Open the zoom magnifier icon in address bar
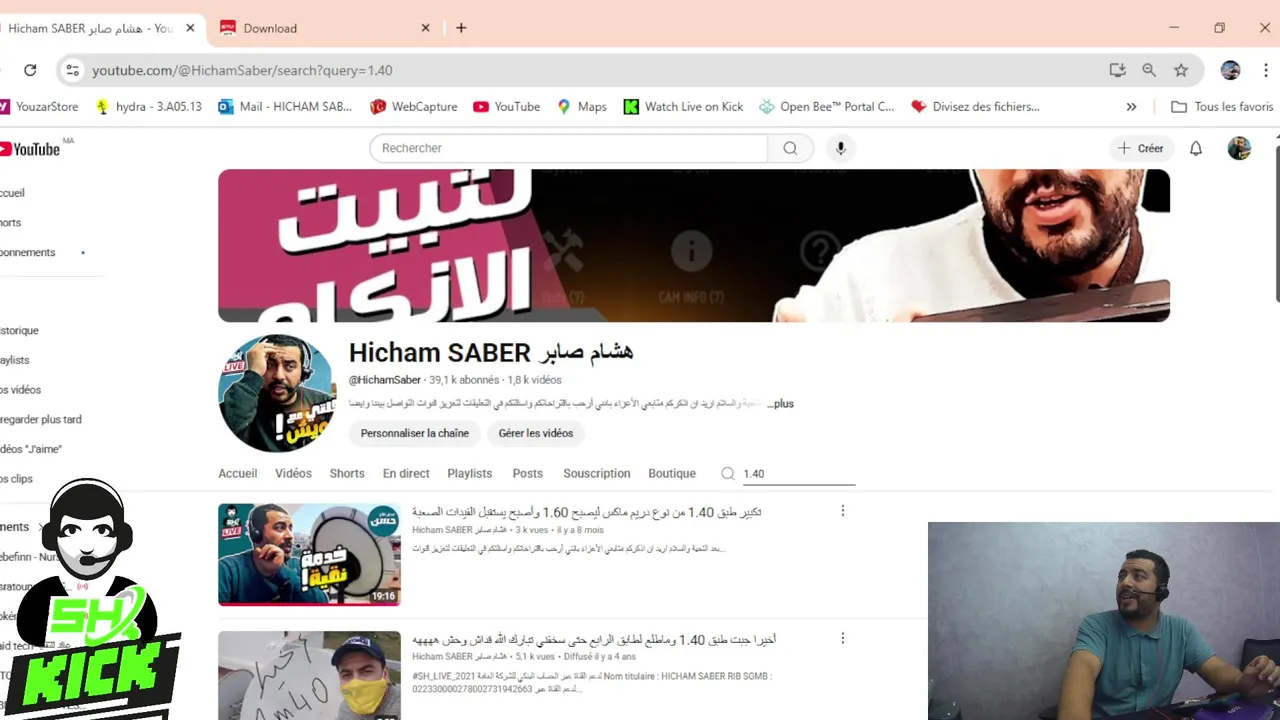The height and width of the screenshot is (720, 1280). click(x=1149, y=70)
